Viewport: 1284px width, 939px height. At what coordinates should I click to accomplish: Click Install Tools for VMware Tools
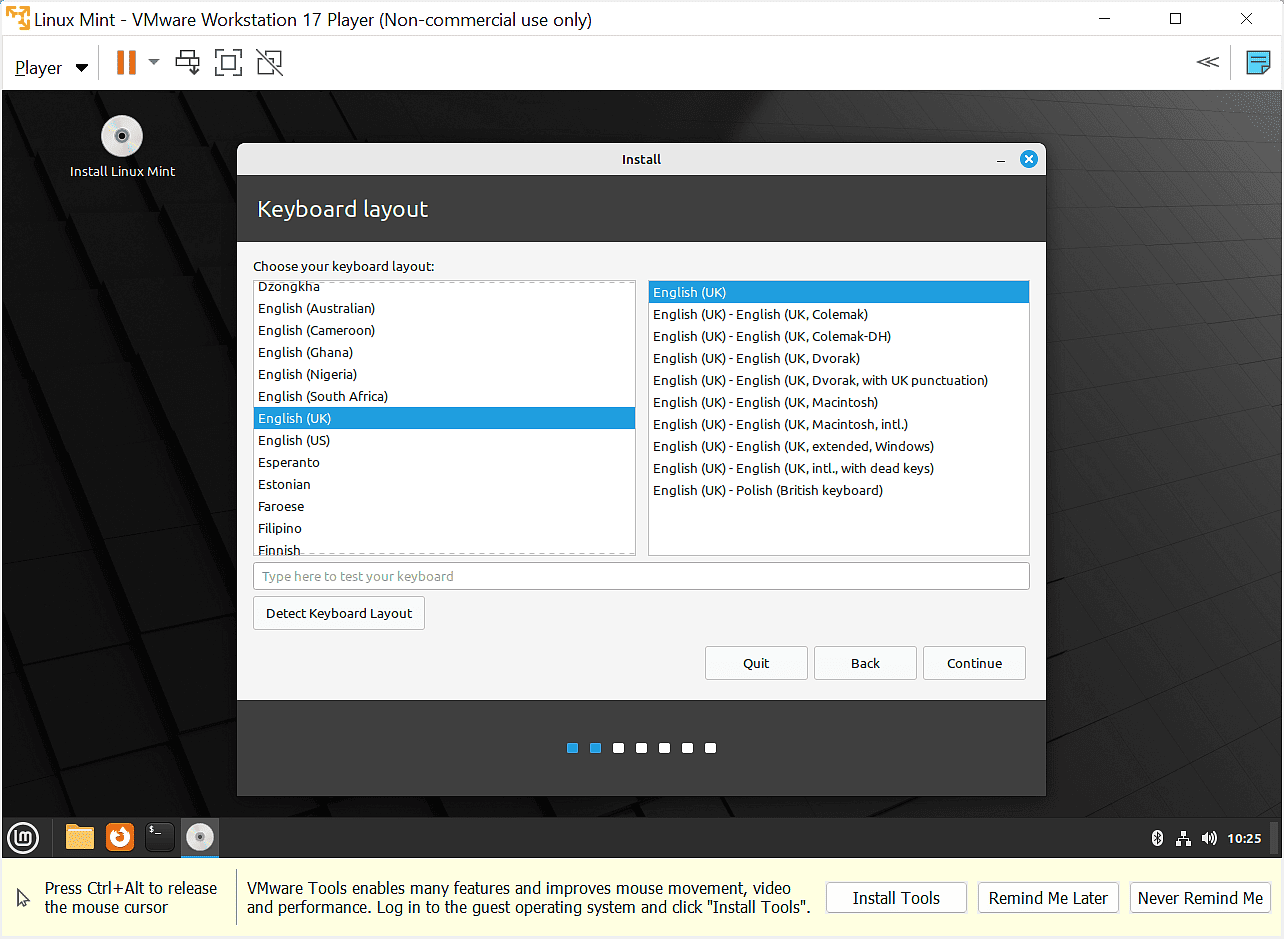pyautogui.click(x=895, y=897)
